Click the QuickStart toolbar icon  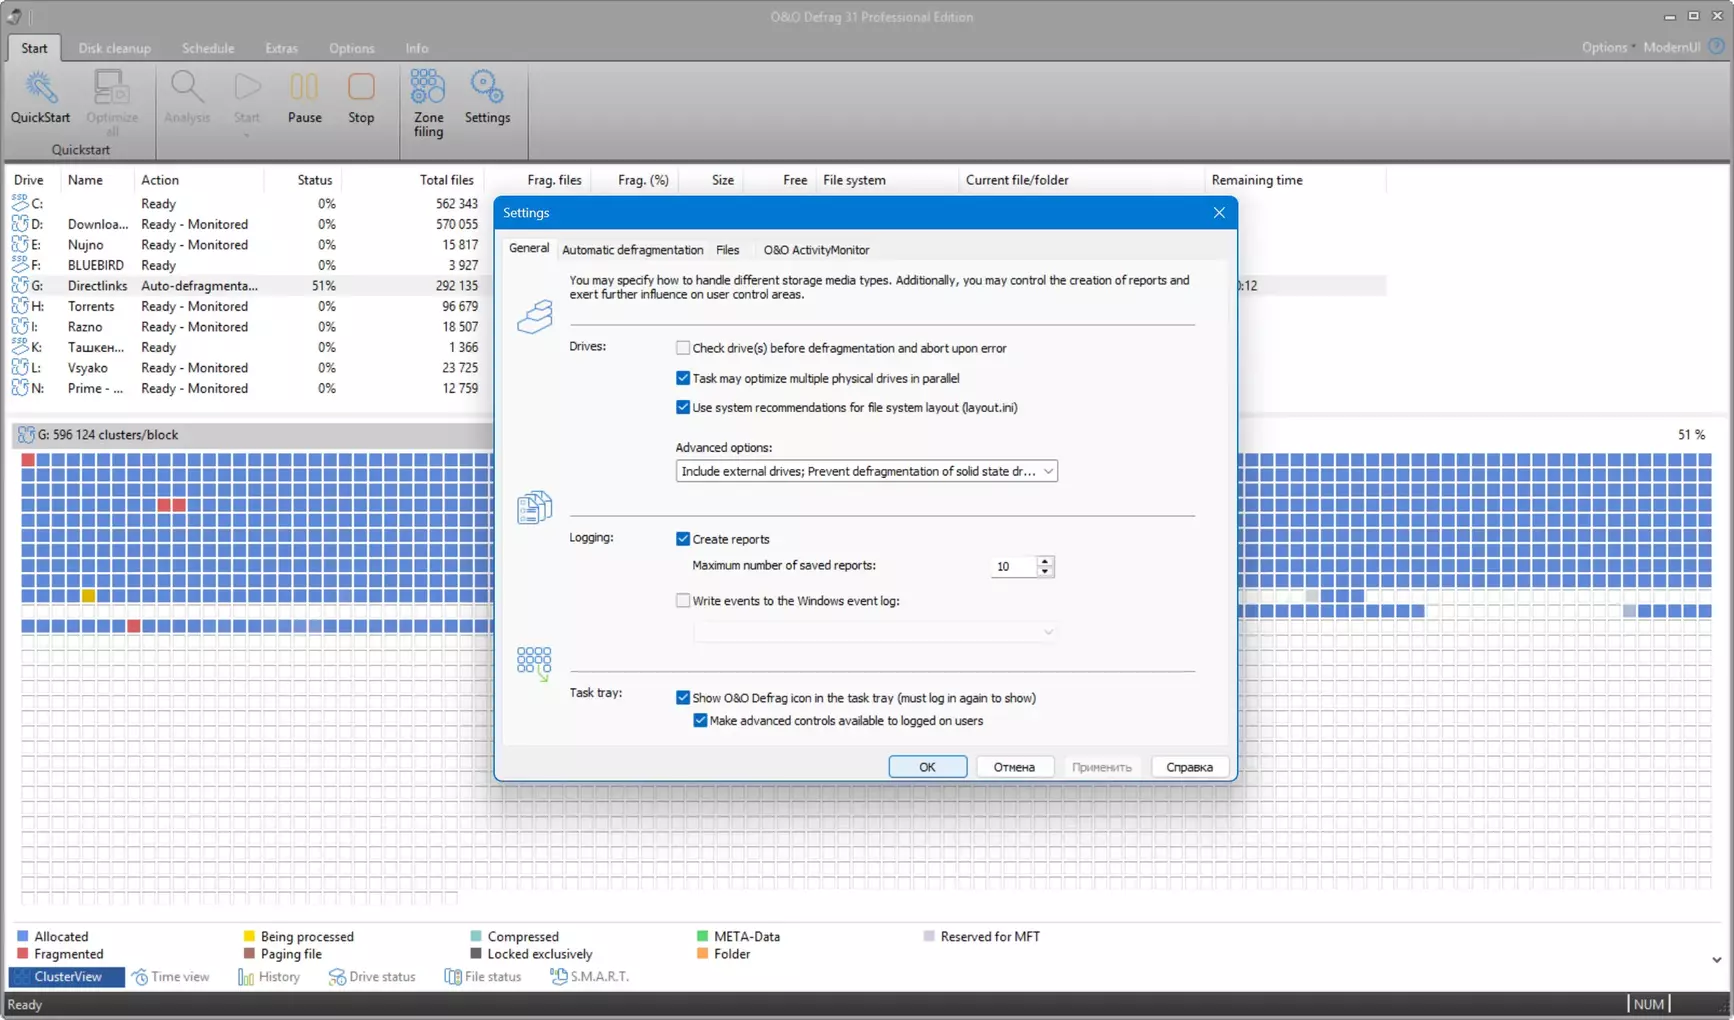point(40,97)
